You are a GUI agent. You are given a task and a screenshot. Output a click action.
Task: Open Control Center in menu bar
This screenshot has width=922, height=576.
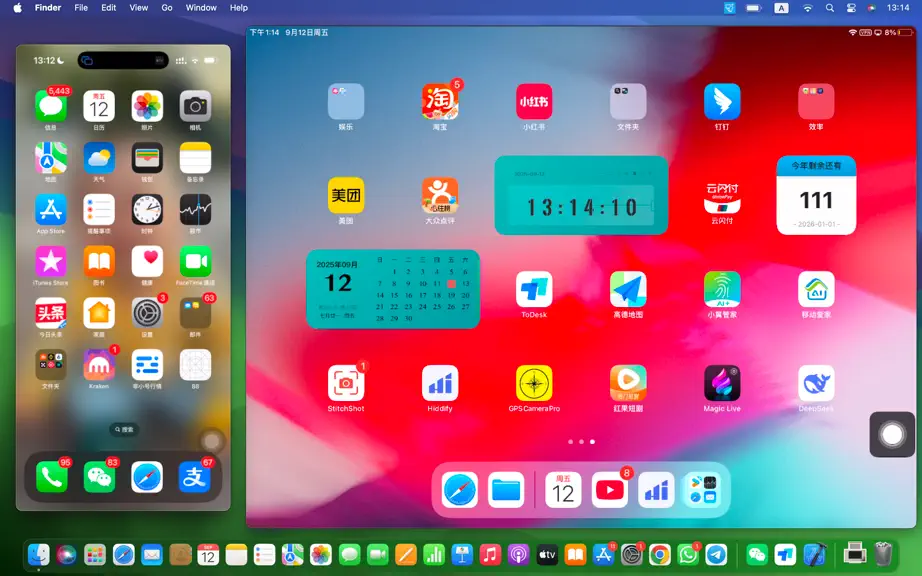[851, 8]
